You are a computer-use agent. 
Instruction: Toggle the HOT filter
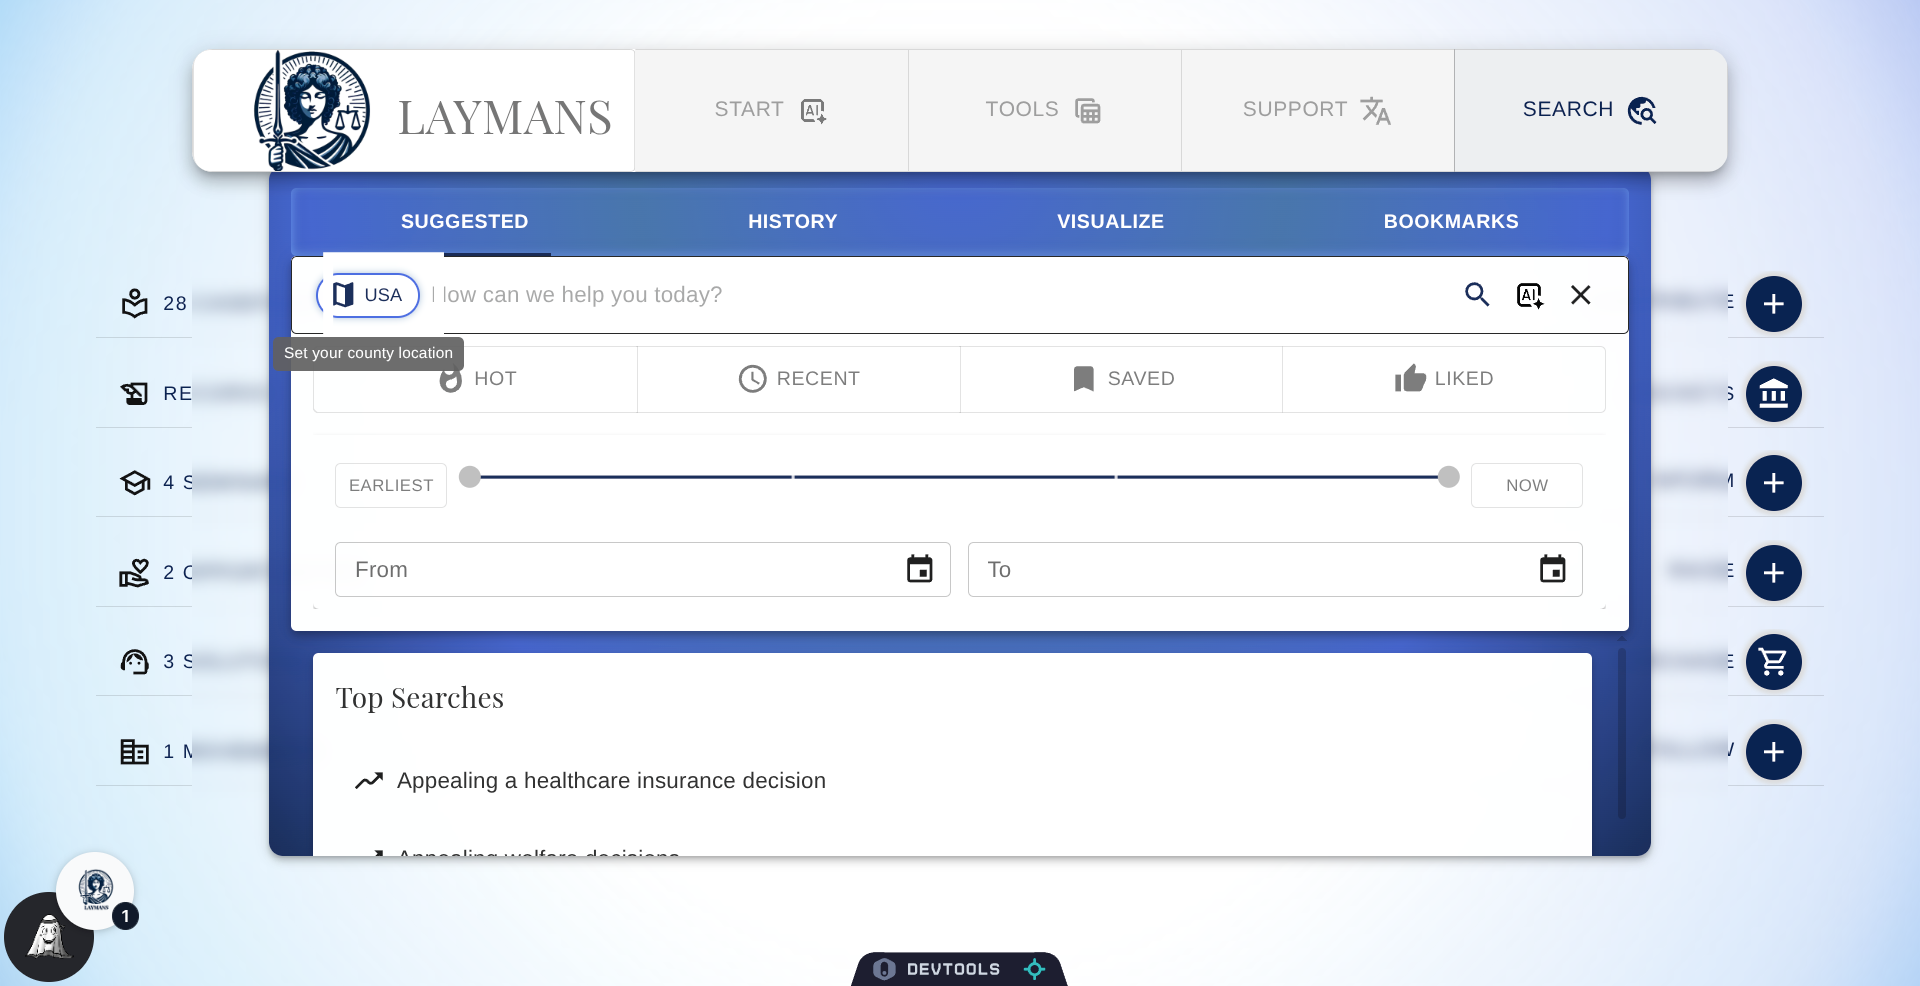coord(476,379)
